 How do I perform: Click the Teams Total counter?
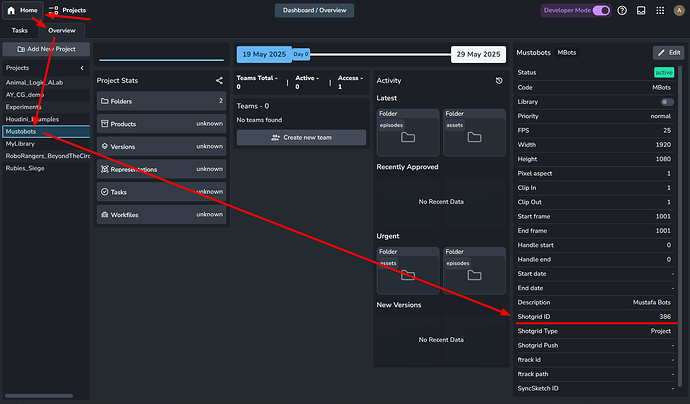click(x=257, y=82)
